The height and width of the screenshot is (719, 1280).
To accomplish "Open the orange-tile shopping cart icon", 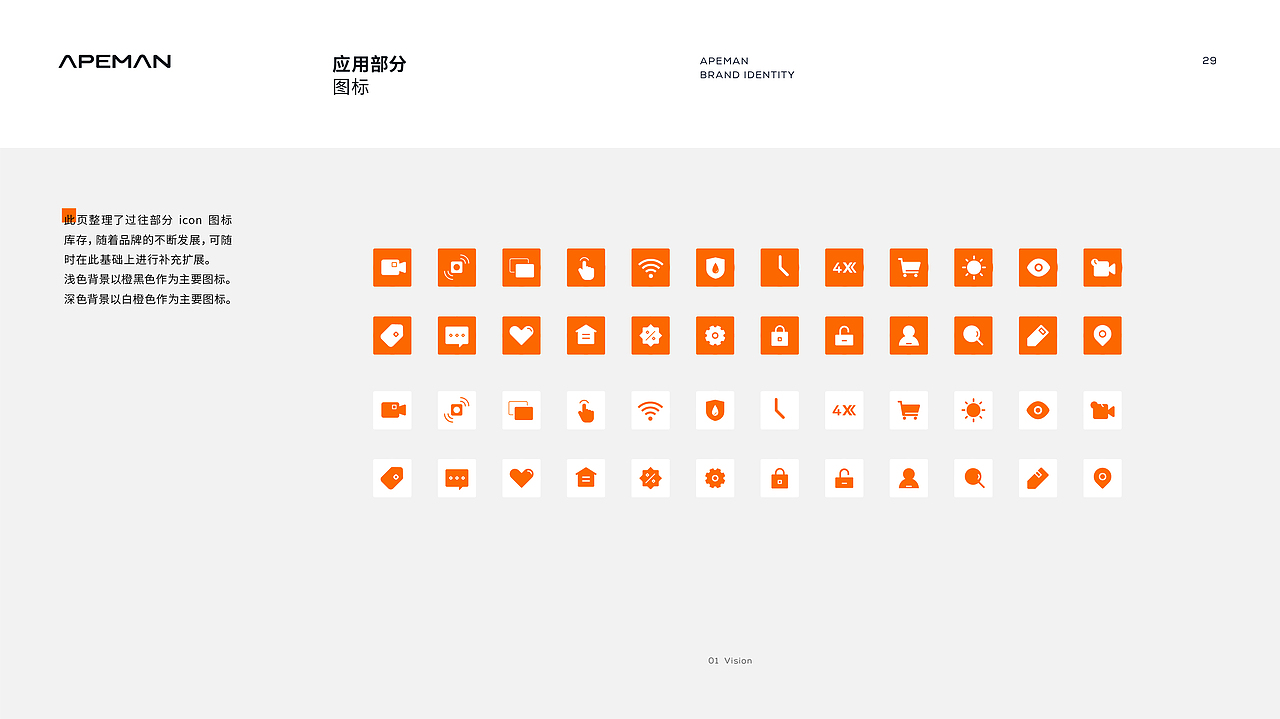I will click(909, 268).
